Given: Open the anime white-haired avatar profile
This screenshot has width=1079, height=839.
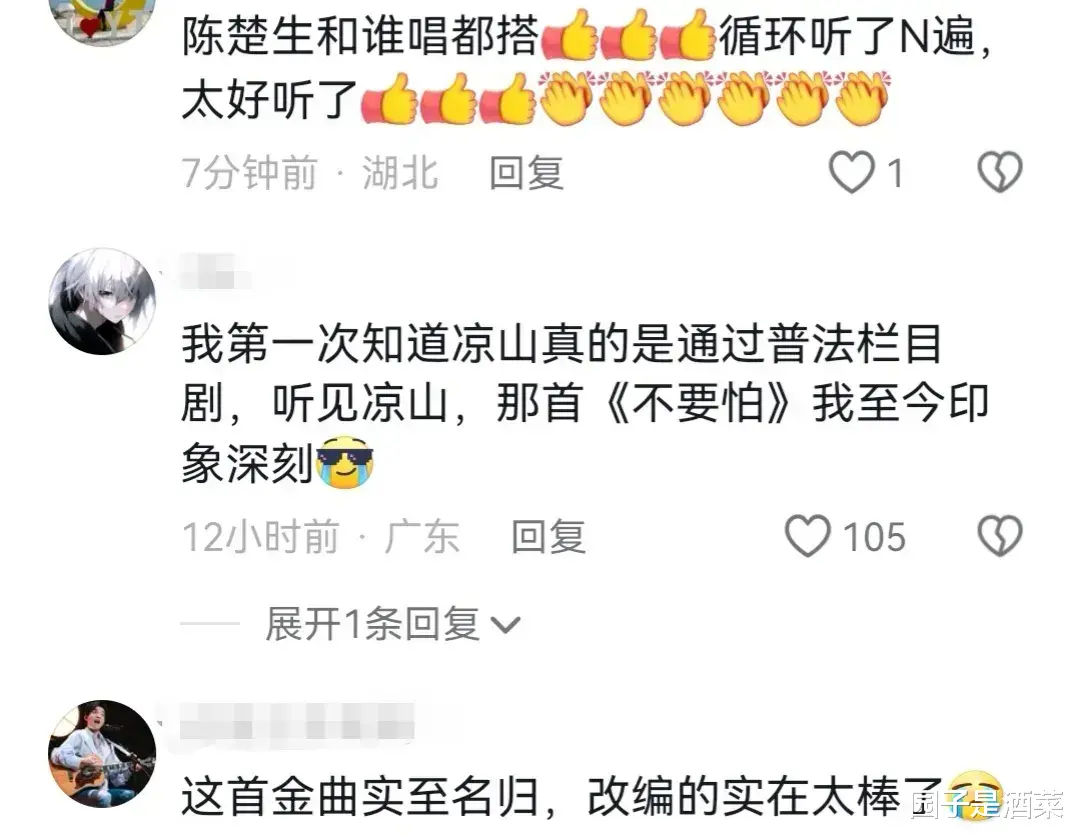Looking at the screenshot, I should click(103, 301).
